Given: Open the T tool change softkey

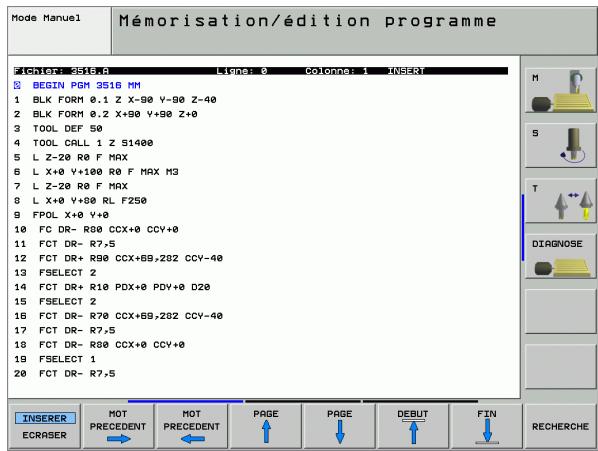Looking at the screenshot, I should (560, 201).
